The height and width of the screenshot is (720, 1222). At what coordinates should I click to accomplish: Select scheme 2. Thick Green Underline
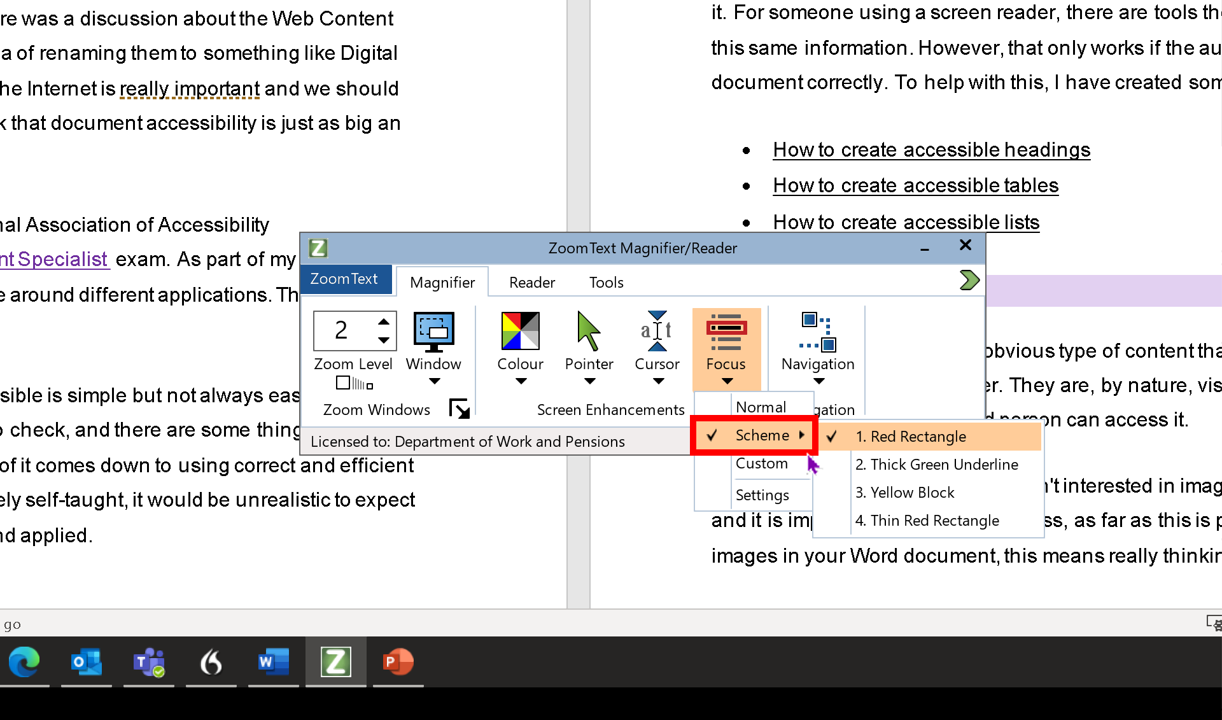[929, 464]
